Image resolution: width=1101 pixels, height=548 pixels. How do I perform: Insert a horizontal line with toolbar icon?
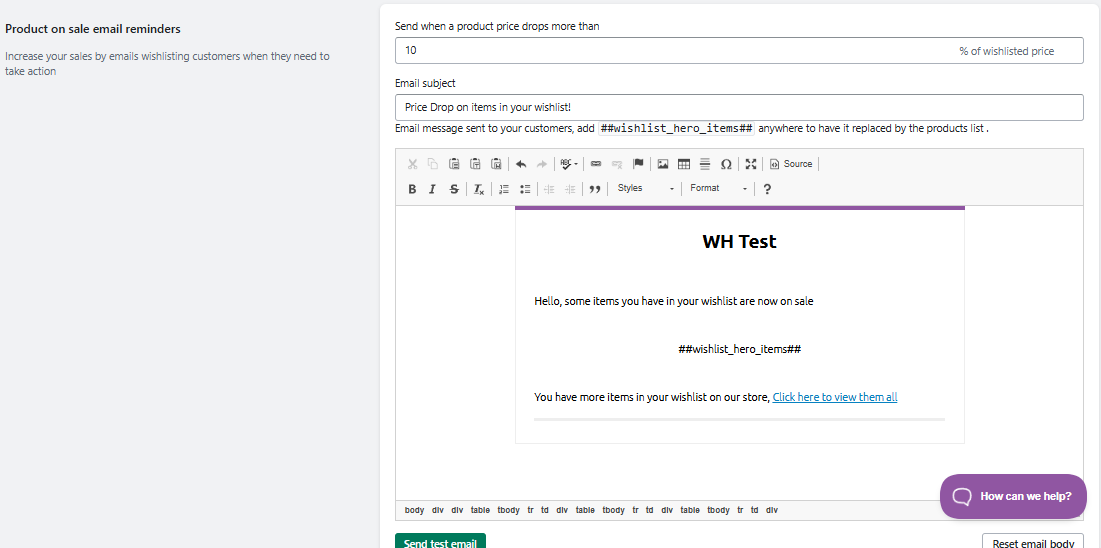click(705, 164)
